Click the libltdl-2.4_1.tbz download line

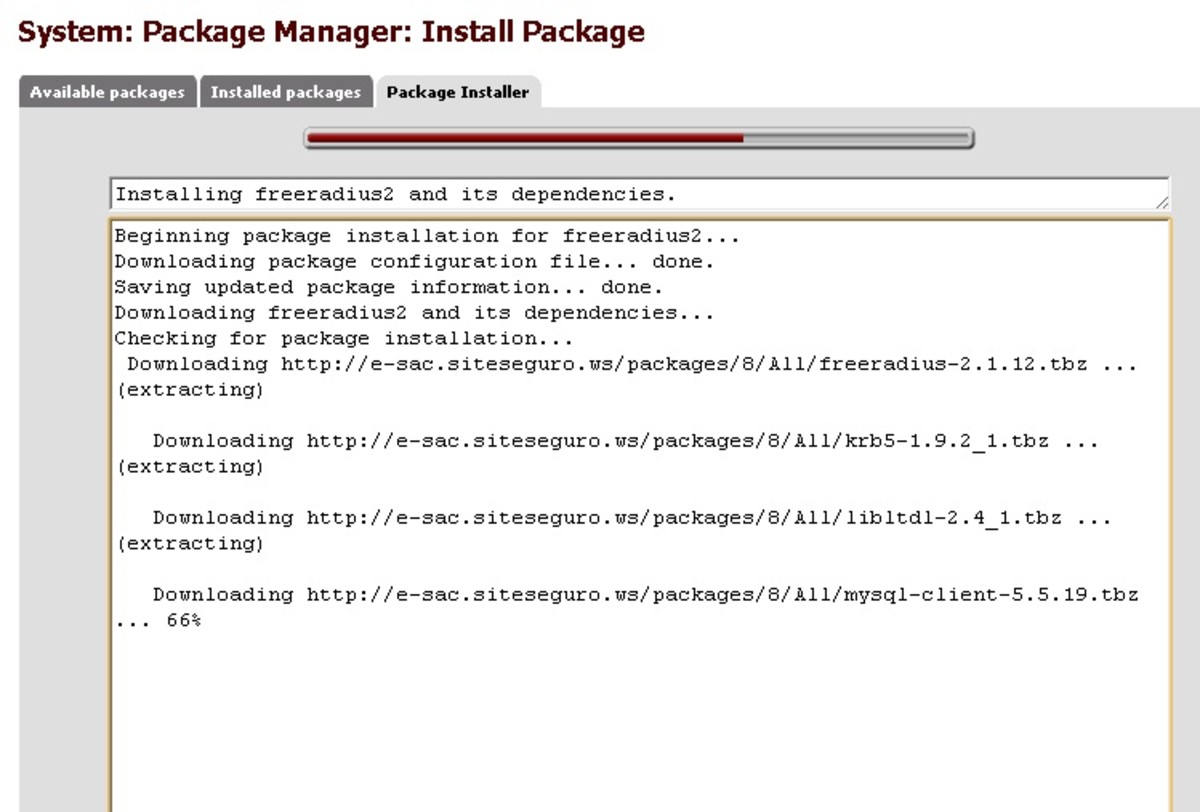[632, 518]
